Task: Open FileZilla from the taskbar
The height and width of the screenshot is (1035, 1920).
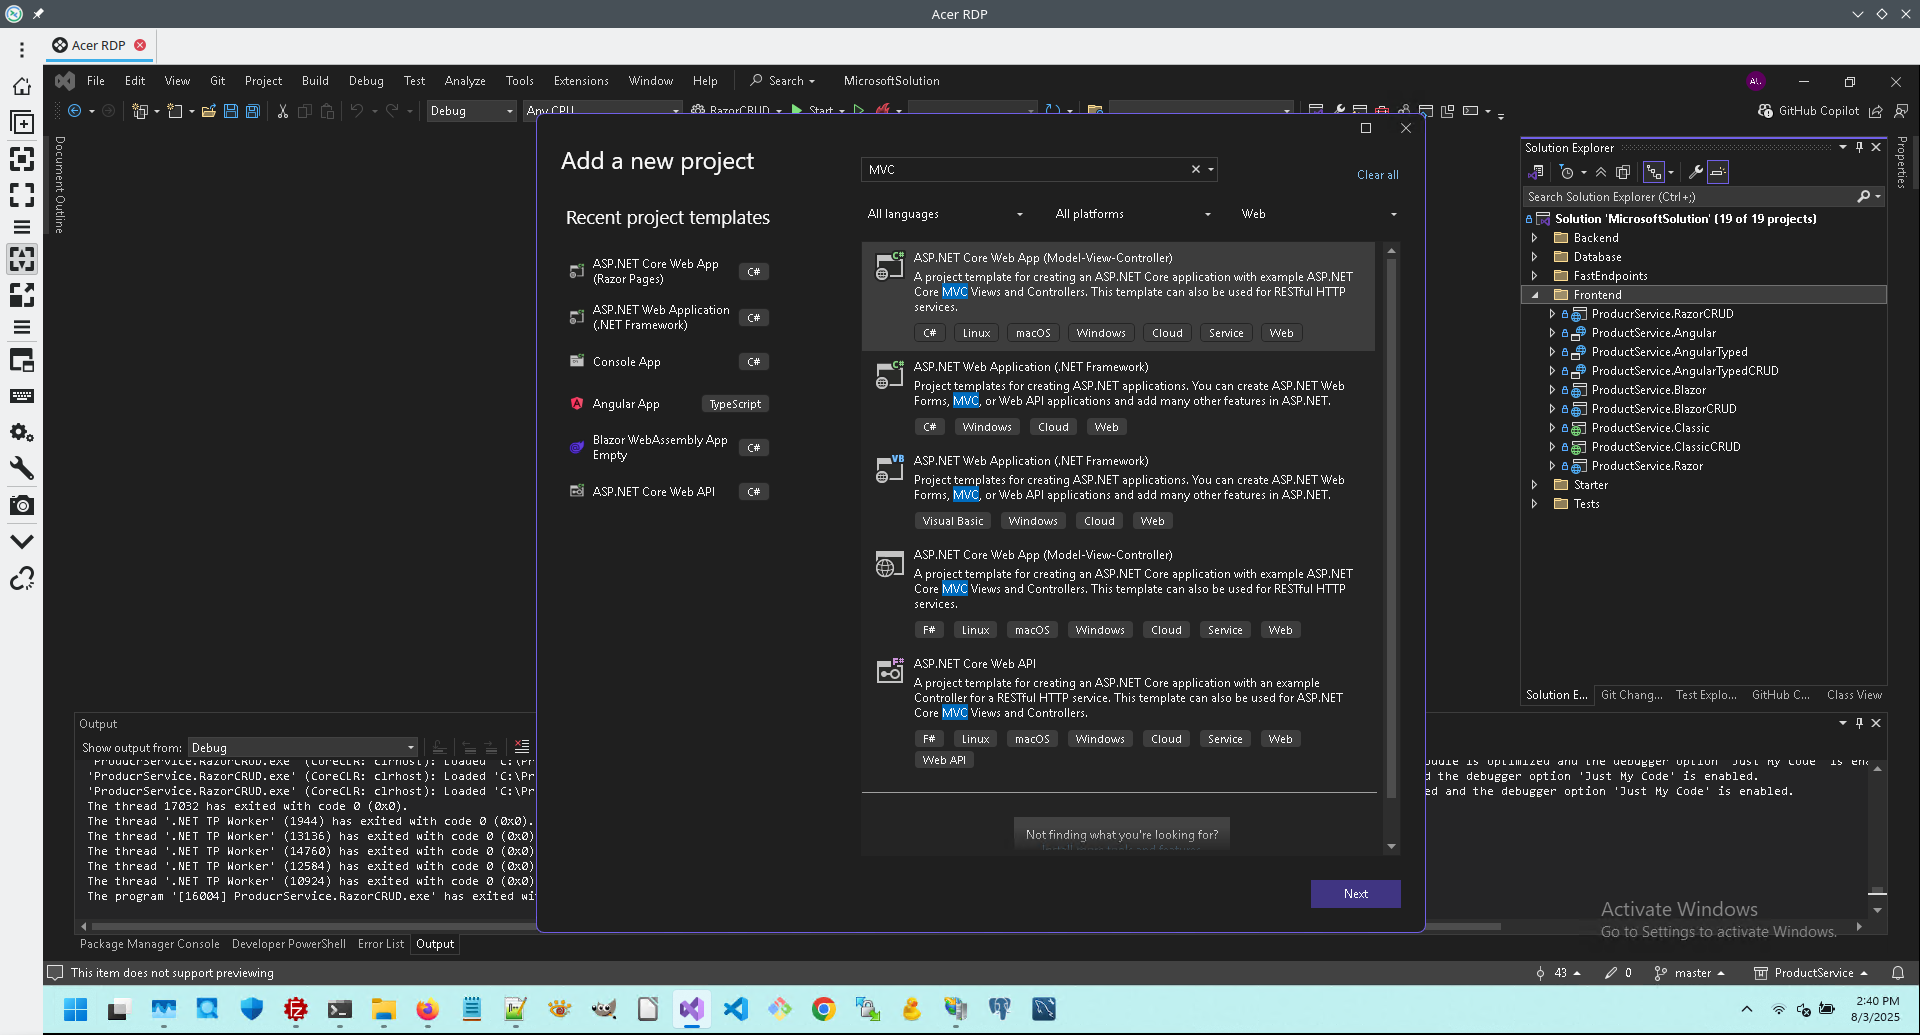Action: point(295,1009)
